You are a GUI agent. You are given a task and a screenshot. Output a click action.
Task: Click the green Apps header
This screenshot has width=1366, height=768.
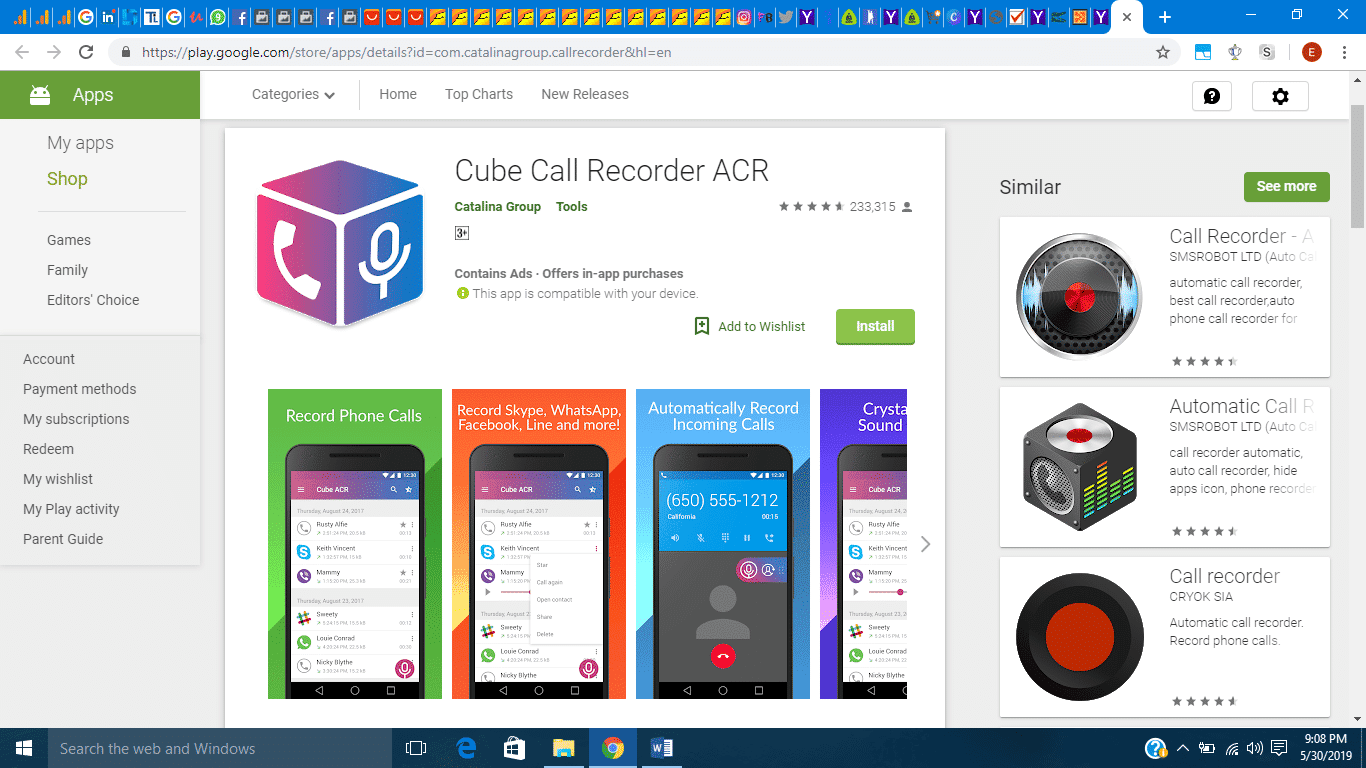pyautogui.click(x=100, y=95)
